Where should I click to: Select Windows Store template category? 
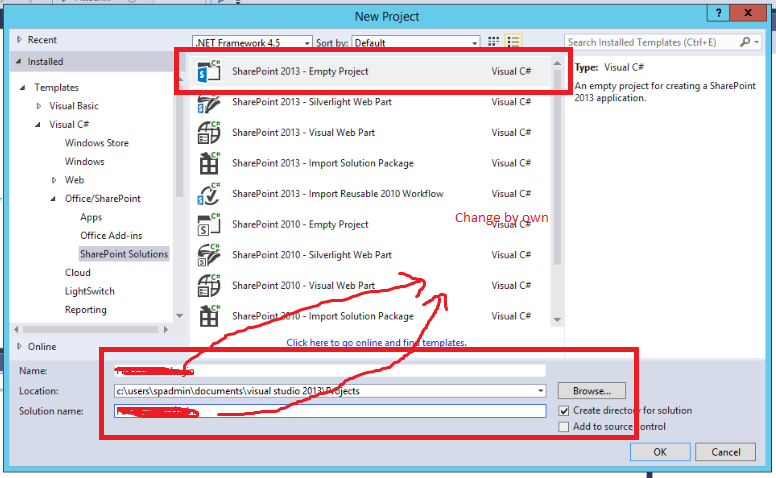pyautogui.click(x=97, y=143)
